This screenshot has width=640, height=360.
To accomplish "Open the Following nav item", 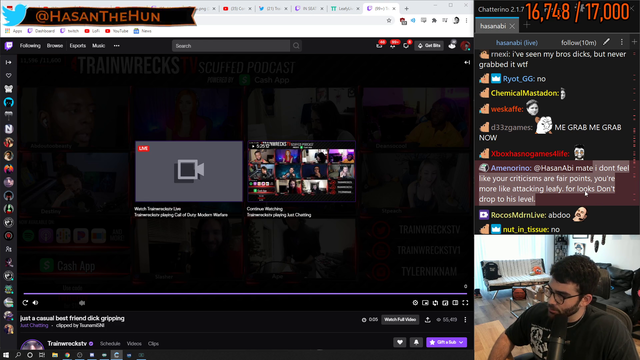I will [30, 46].
